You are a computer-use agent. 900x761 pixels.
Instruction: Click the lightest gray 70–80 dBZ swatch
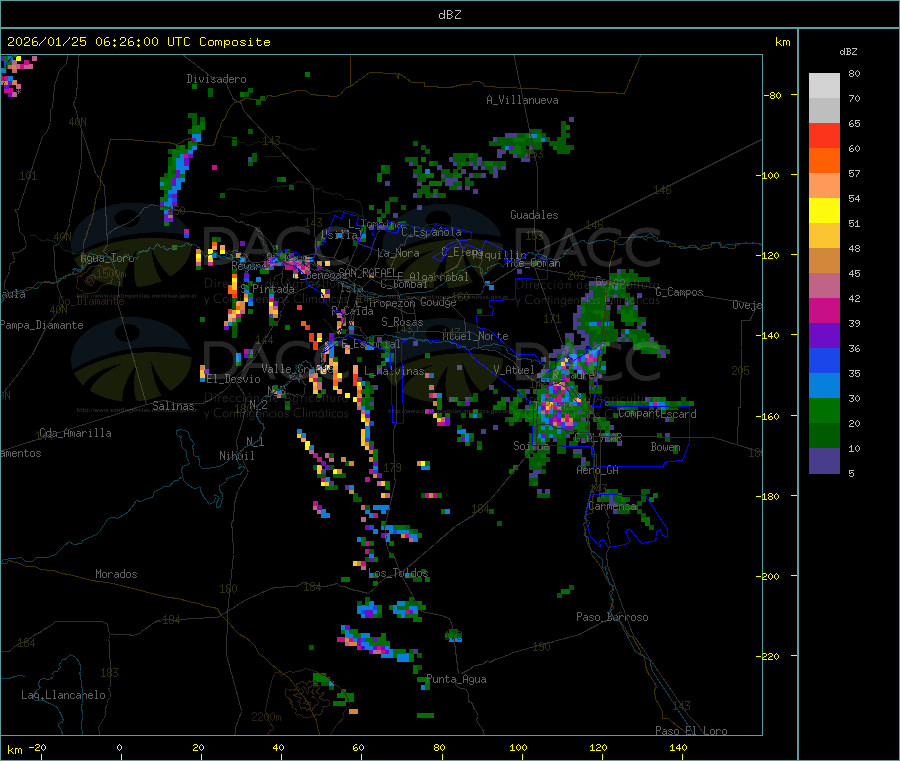tap(824, 86)
